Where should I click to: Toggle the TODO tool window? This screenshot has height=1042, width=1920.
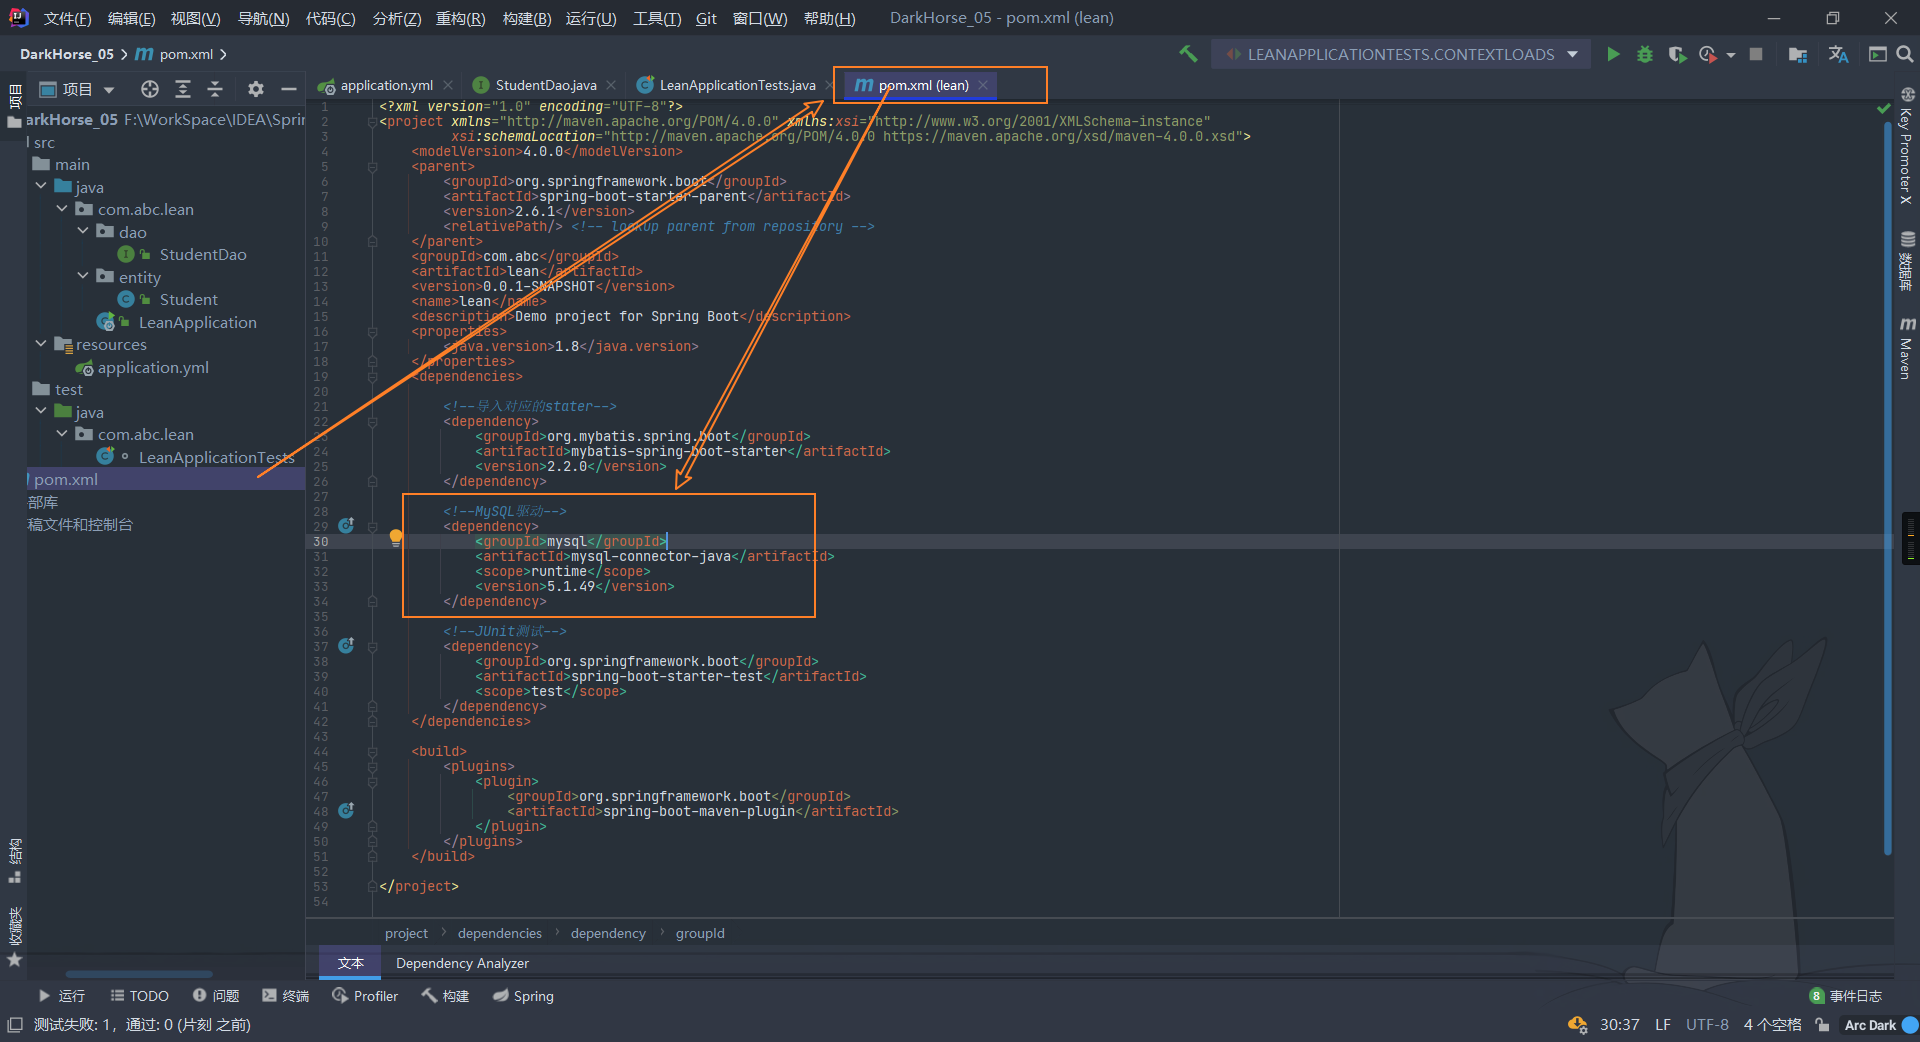139,995
